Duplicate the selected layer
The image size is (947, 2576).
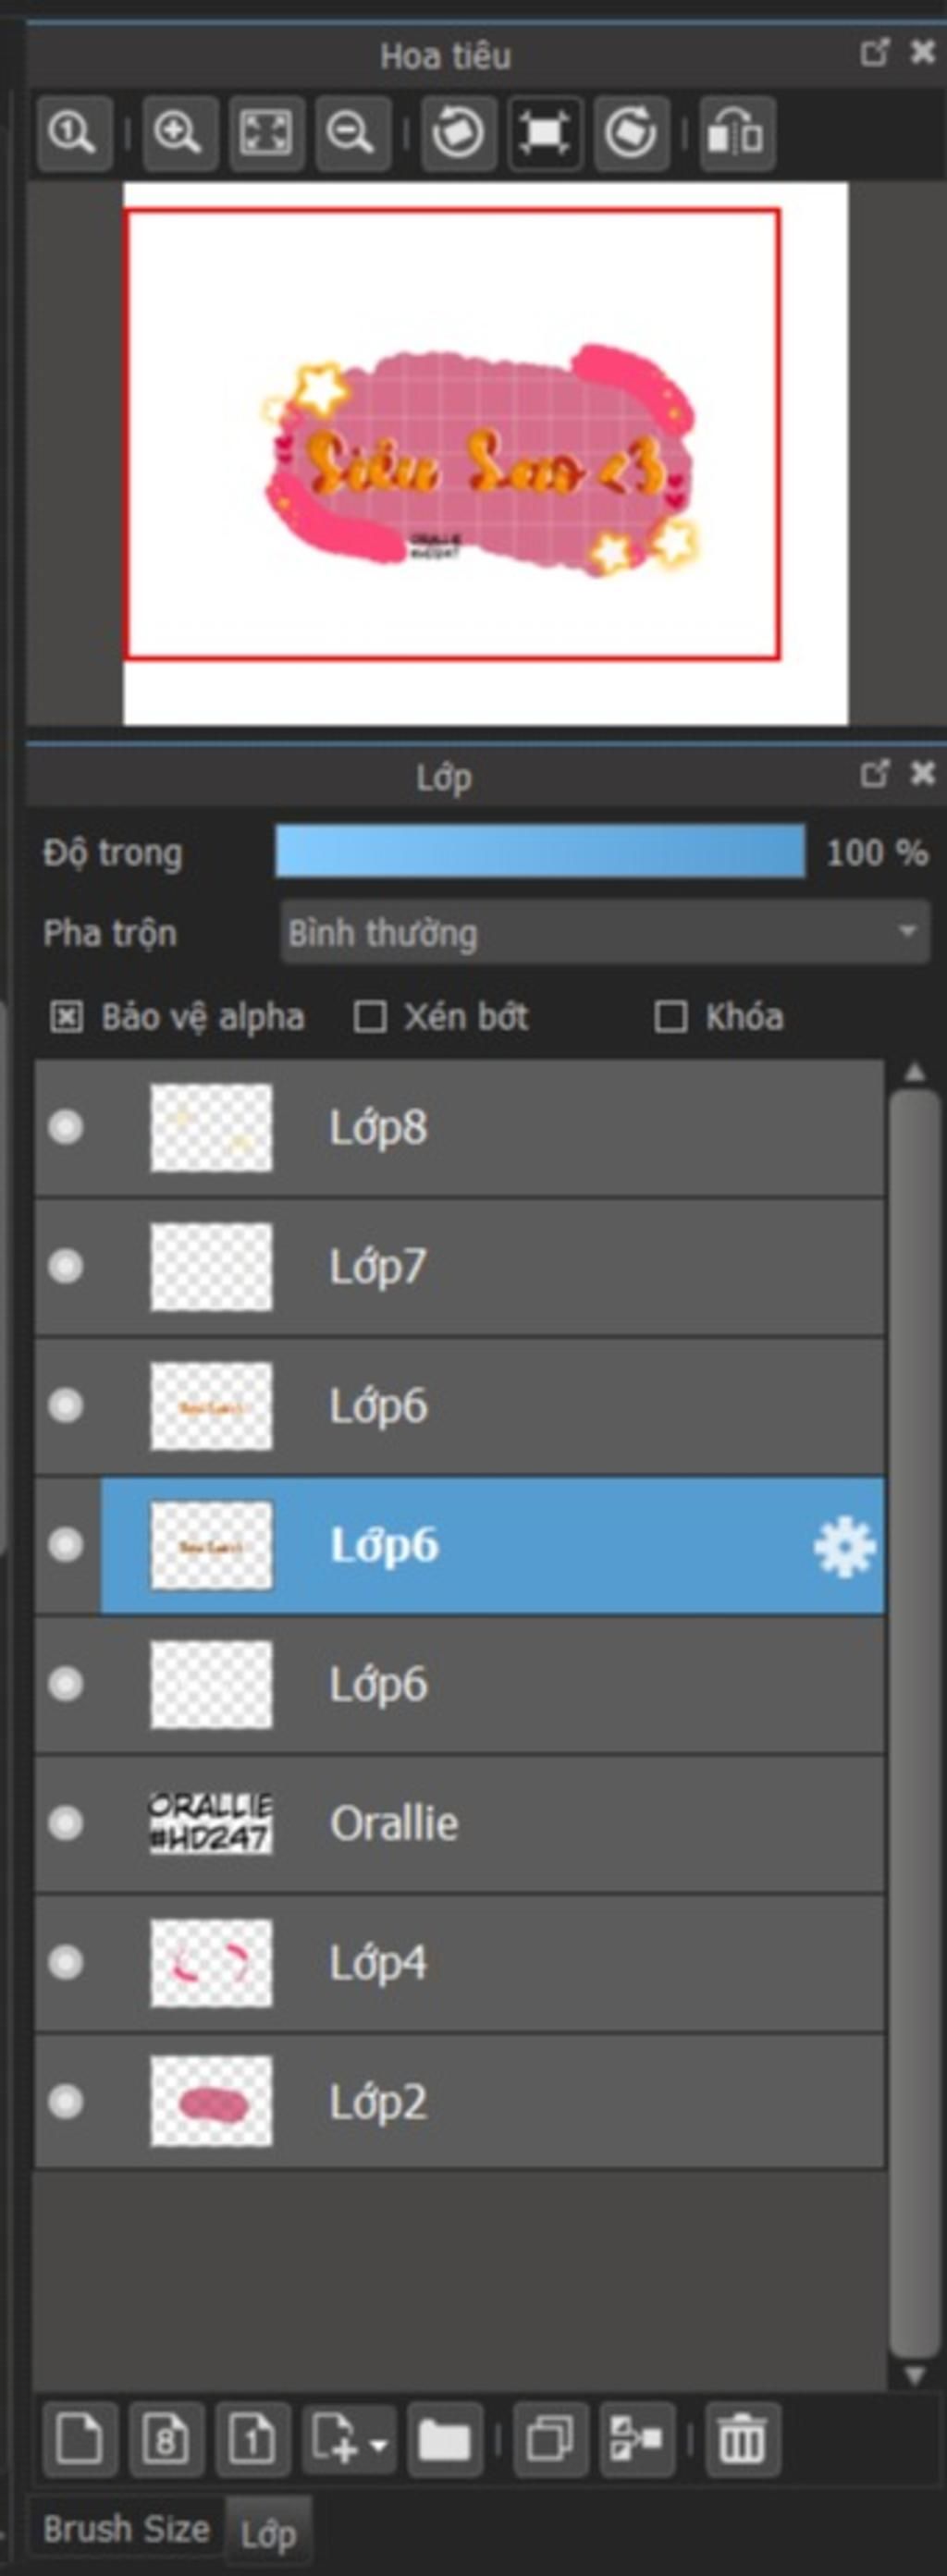point(550,2439)
